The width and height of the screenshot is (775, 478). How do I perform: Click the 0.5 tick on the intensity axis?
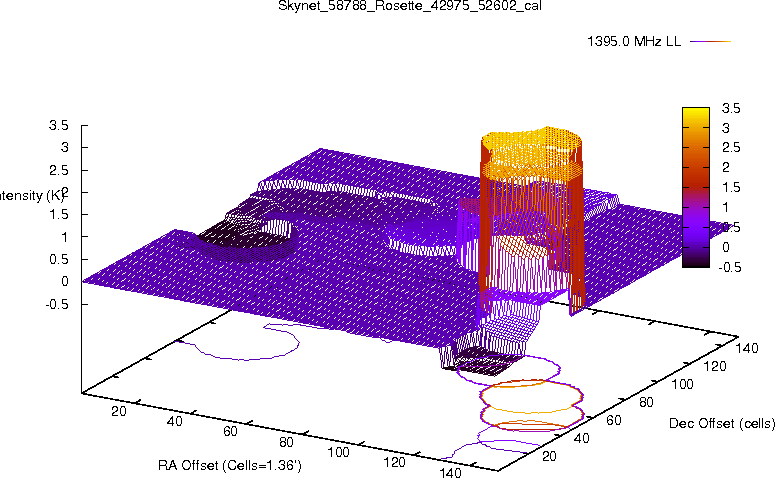(58, 259)
